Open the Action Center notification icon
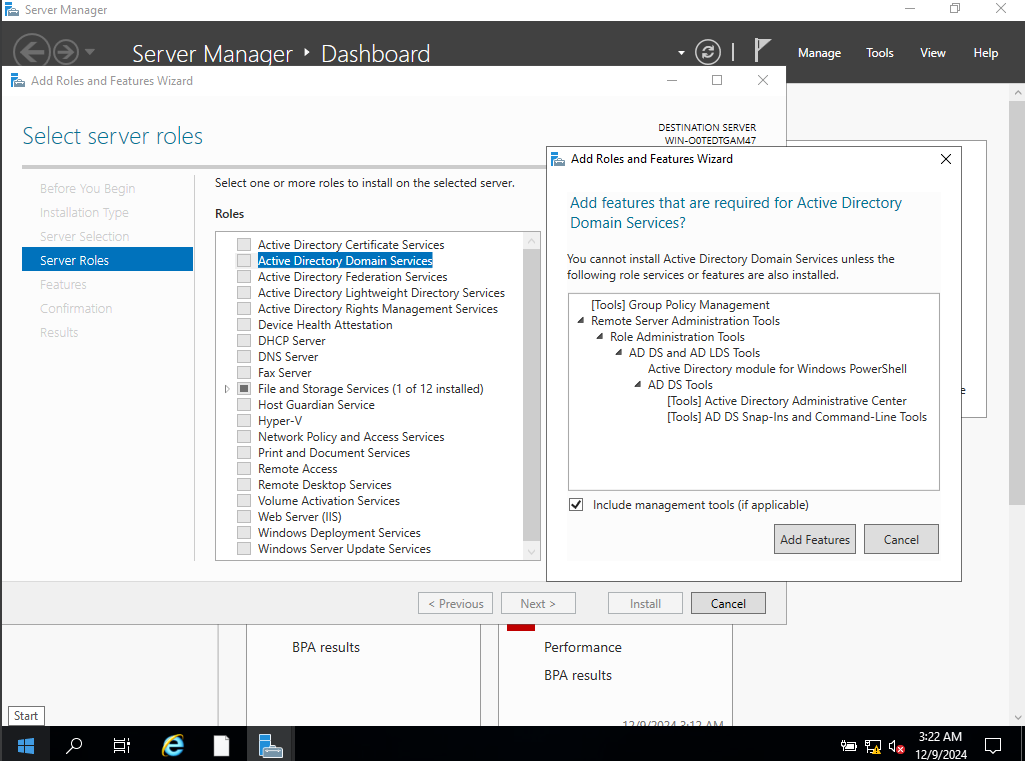The image size is (1025, 761). click(x=992, y=745)
